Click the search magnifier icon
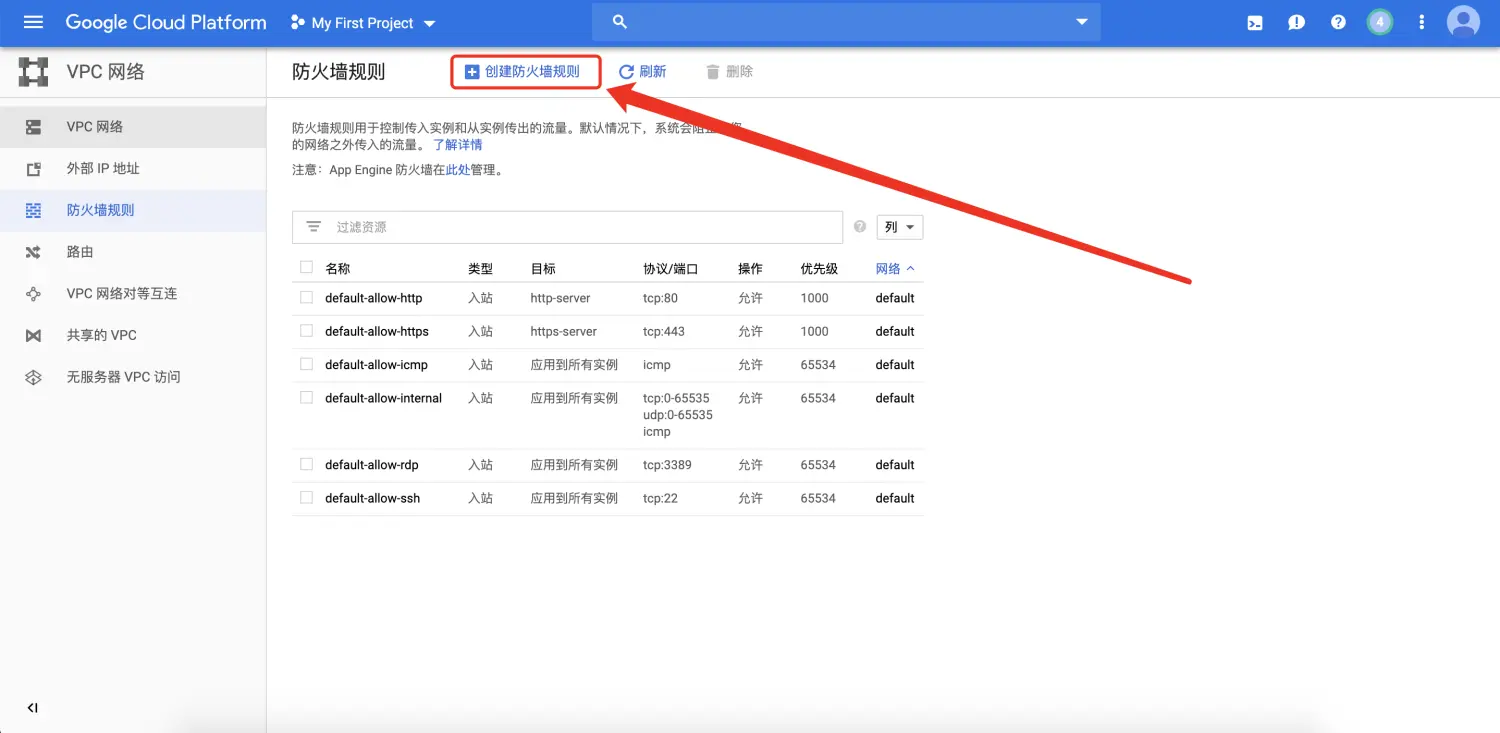 pyautogui.click(x=619, y=22)
